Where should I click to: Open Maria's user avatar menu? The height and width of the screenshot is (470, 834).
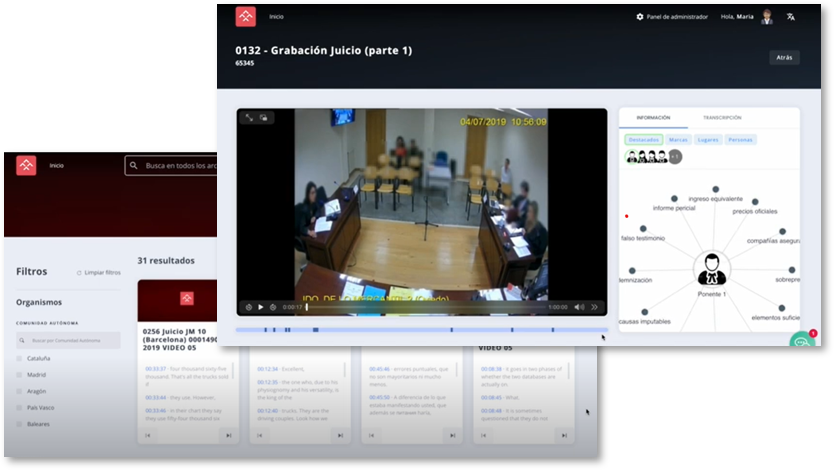point(767,17)
